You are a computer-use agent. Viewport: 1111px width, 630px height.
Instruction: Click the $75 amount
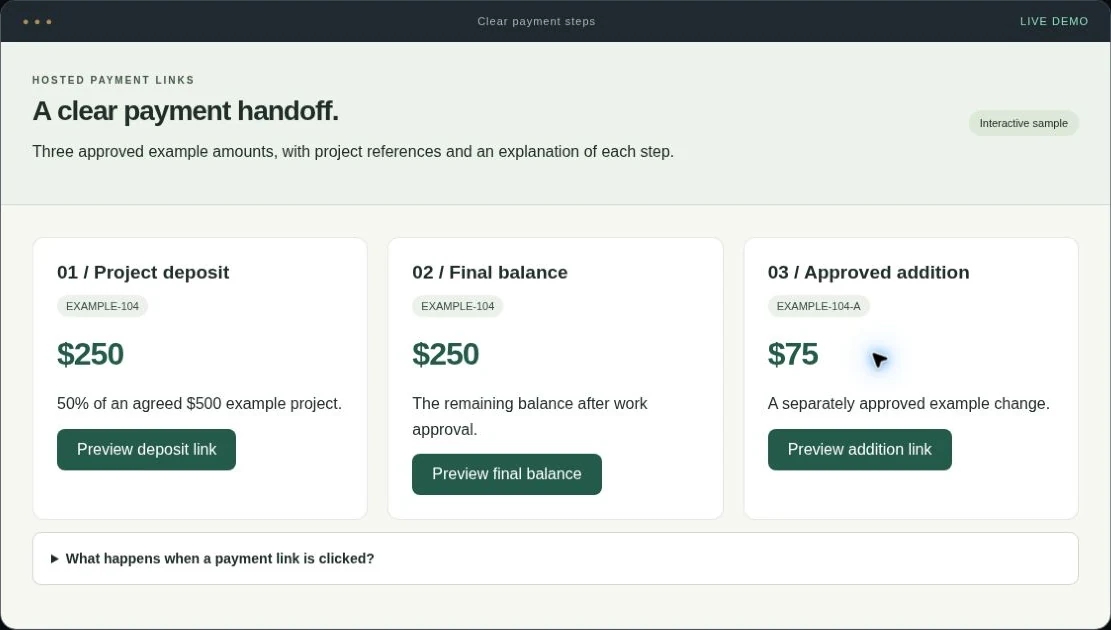coord(793,354)
